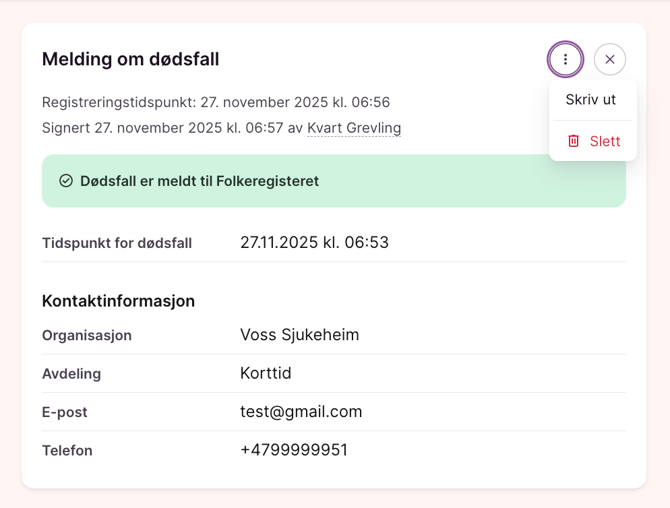
Task: Click the email address test@gmail.com
Action: click(301, 412)
